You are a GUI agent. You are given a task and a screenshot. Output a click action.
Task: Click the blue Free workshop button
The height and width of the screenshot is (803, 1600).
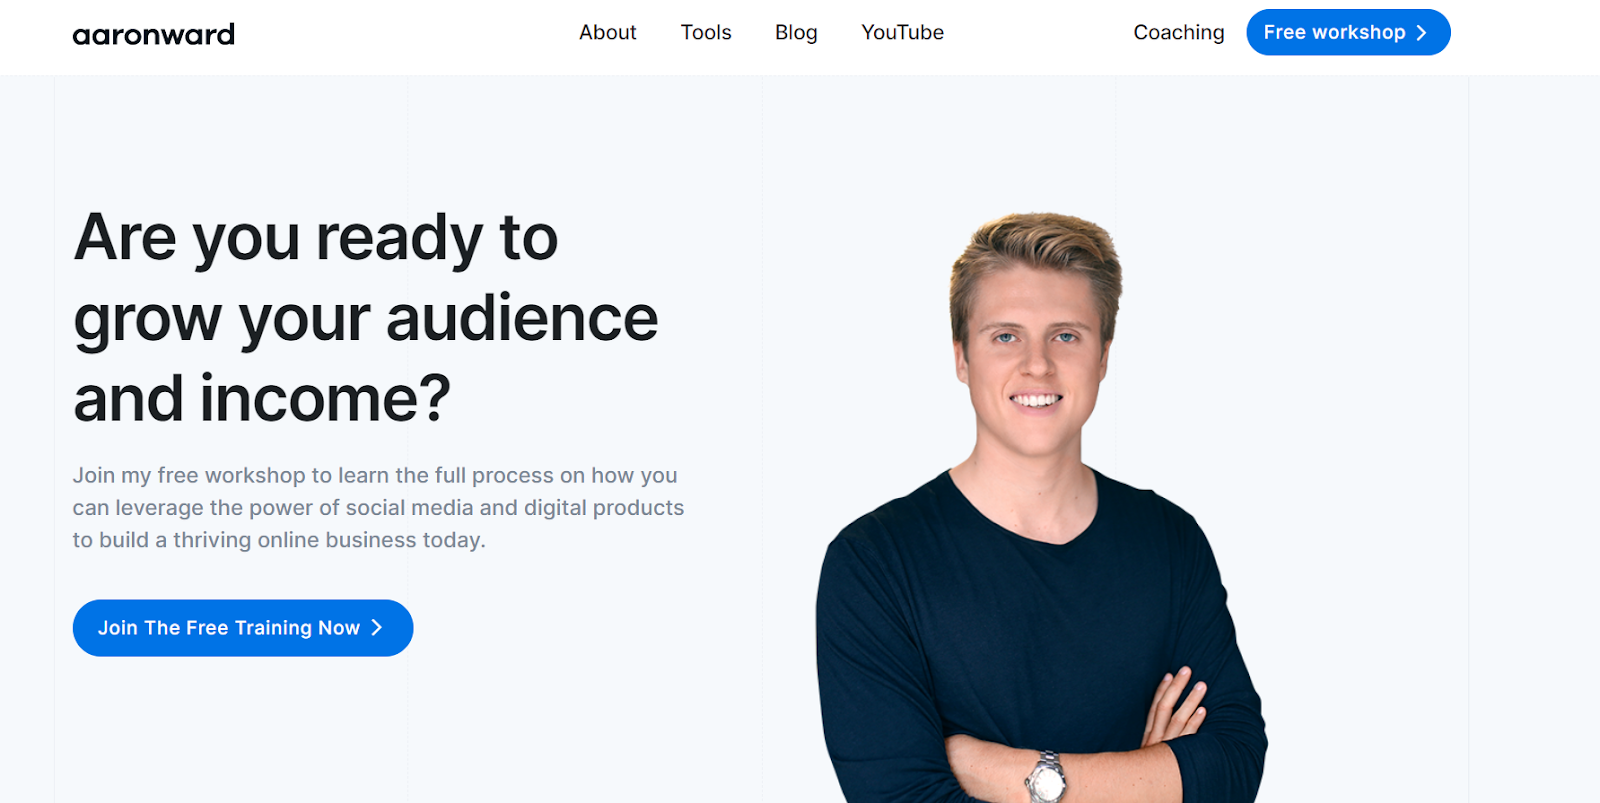[x=1348, y=32]
